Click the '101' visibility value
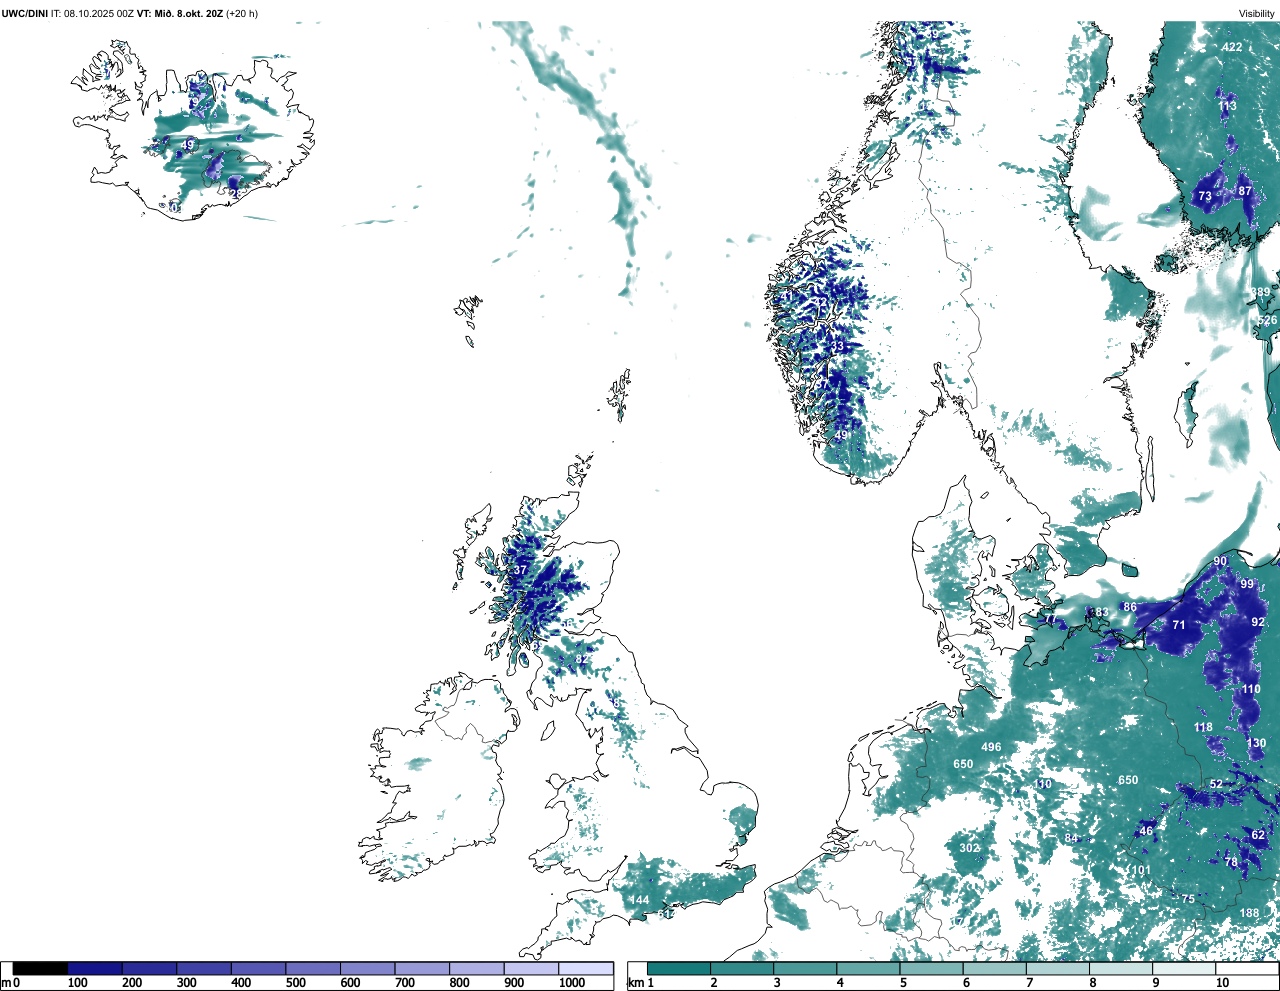Screen dimensions: 1280x991 click(x=1140, y=871)
